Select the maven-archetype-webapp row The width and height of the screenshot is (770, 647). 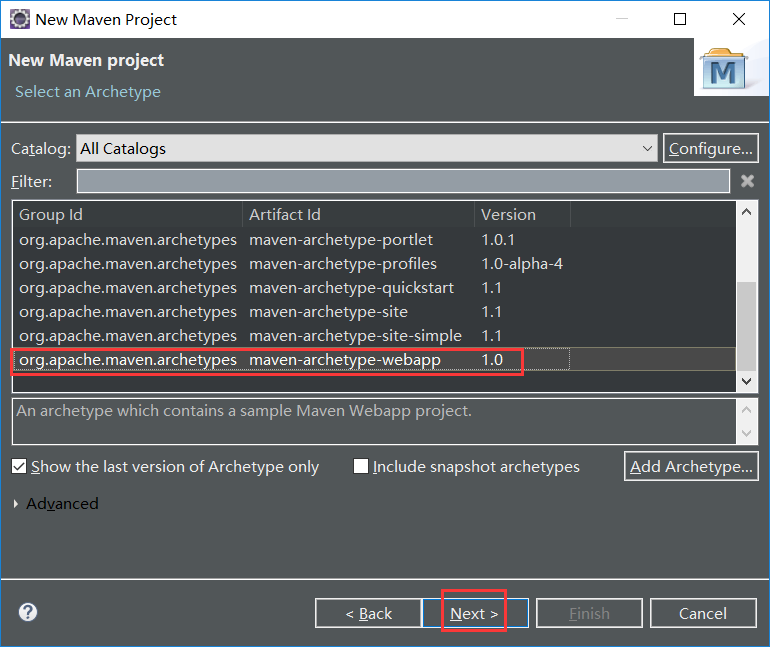tap(374, 360)
